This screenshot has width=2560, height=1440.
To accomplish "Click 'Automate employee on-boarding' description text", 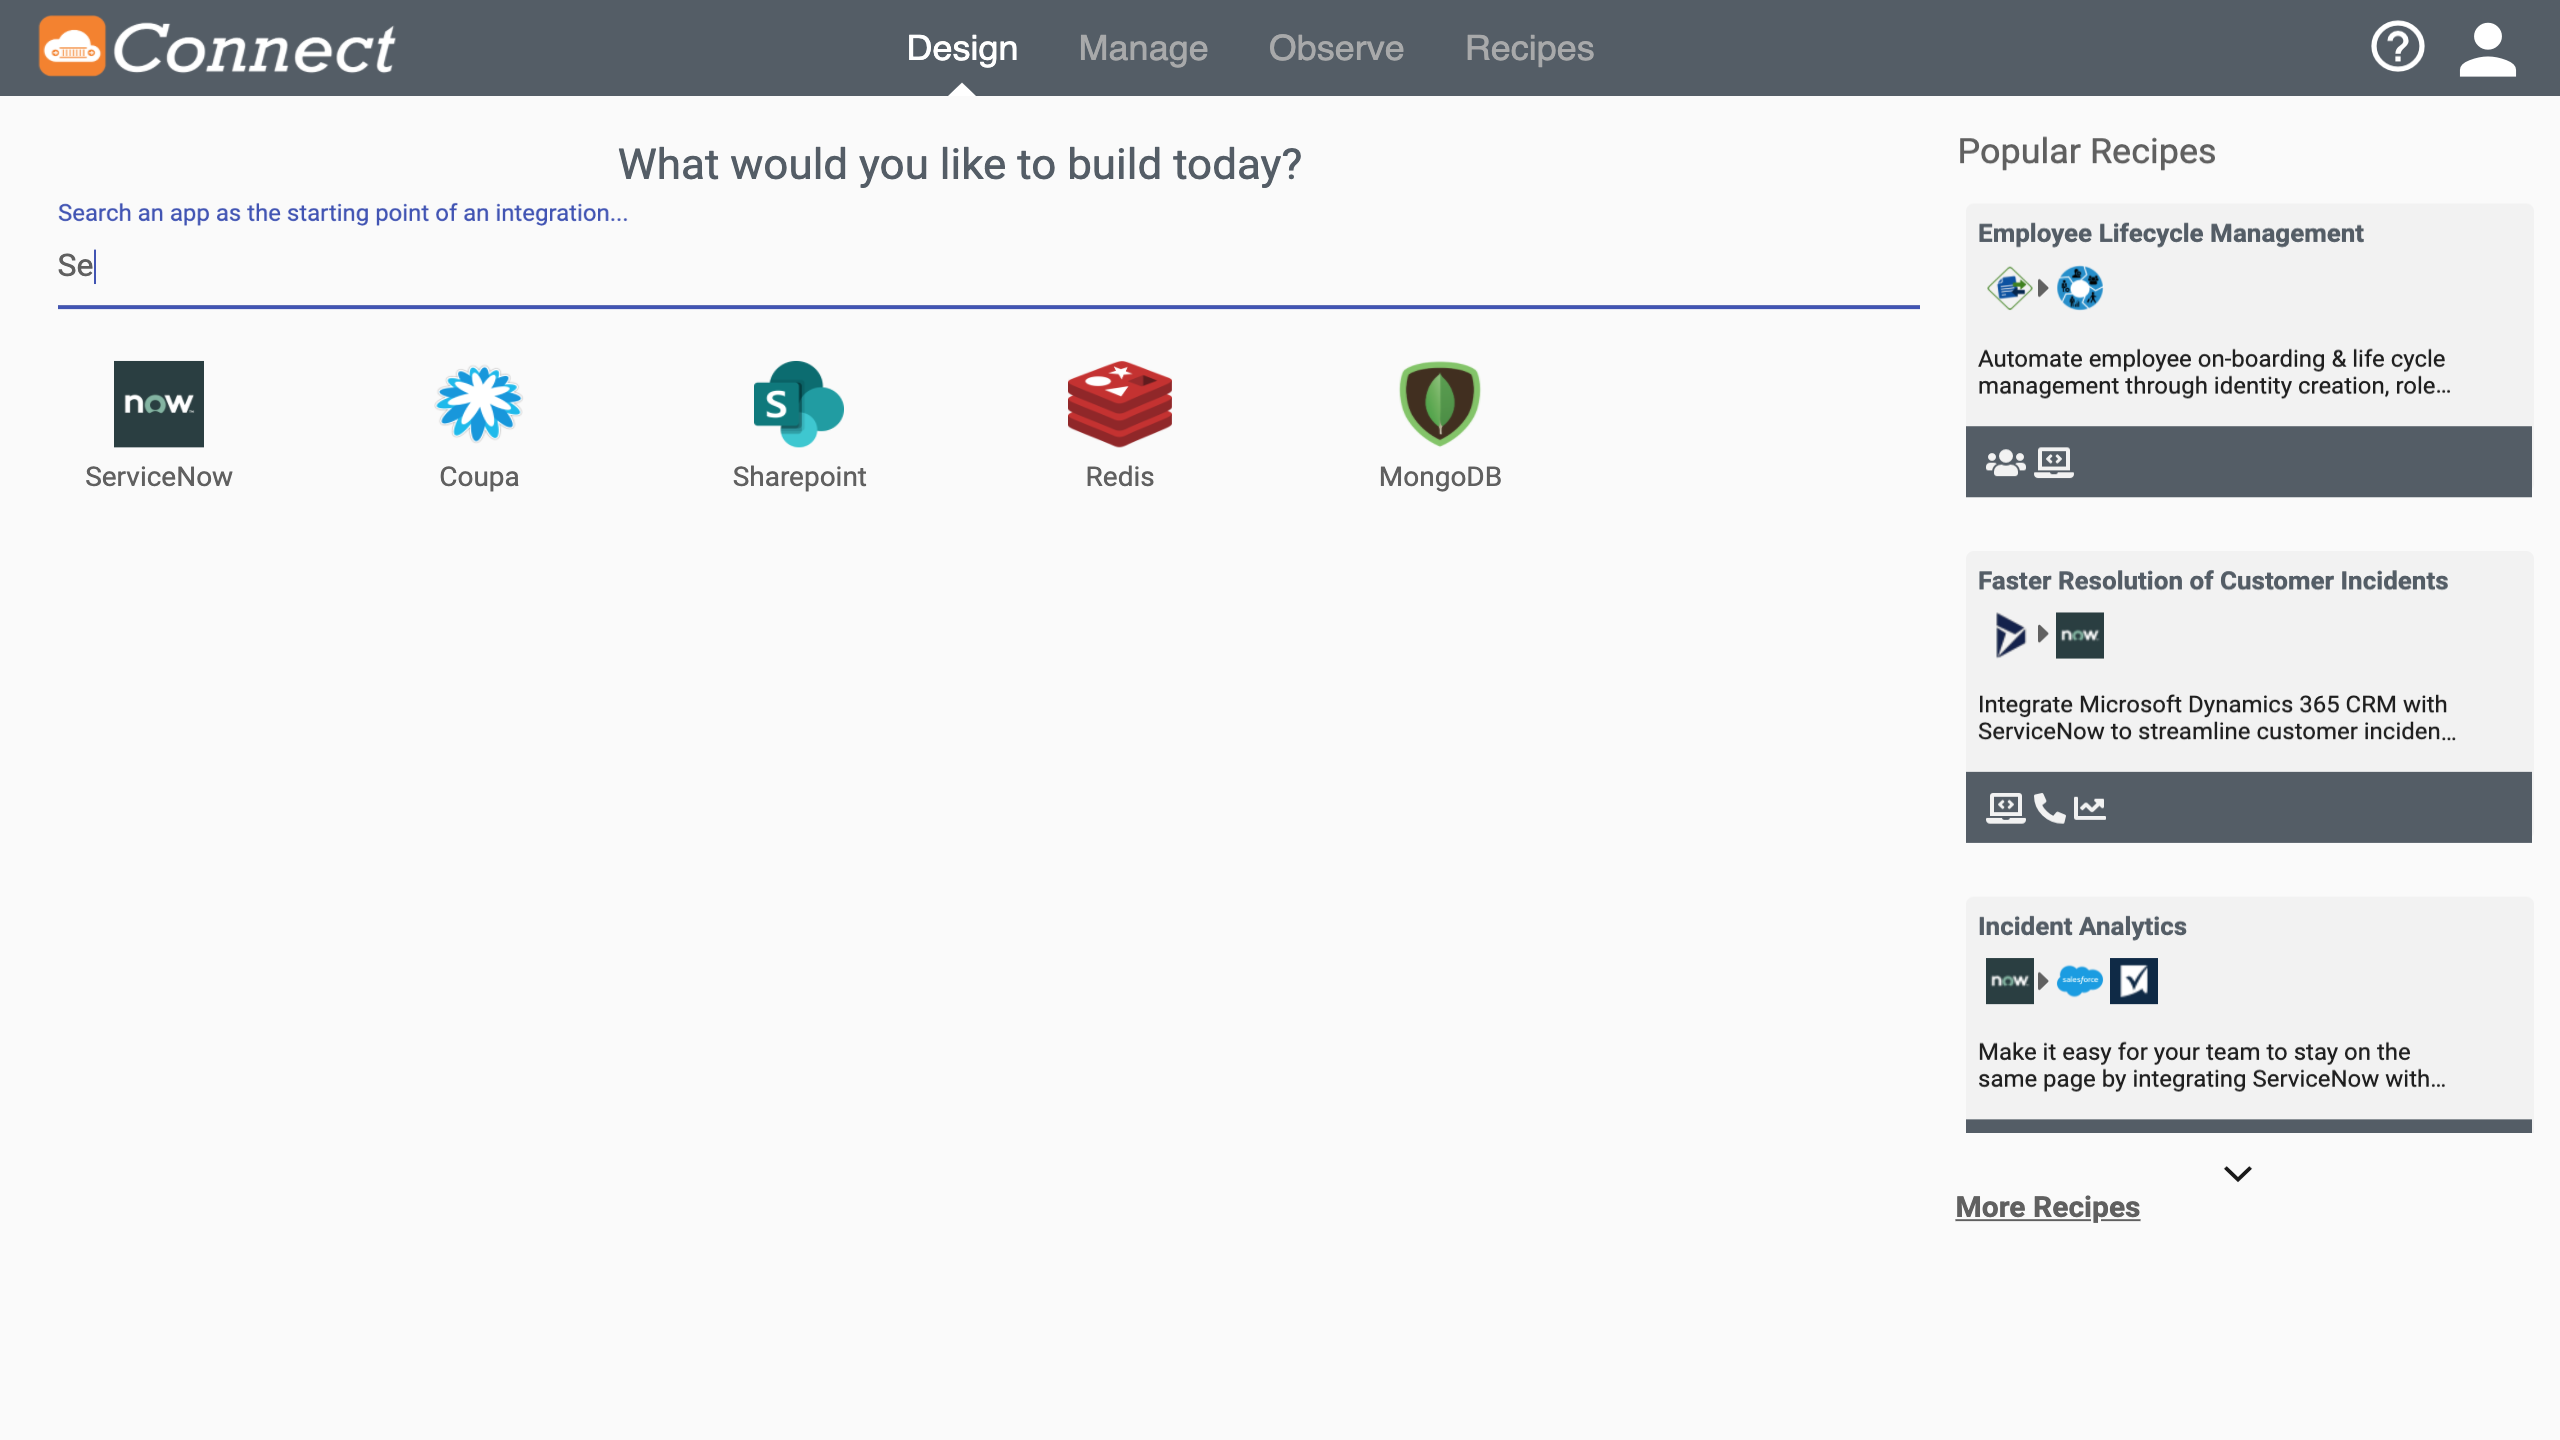I will pyautogui.click(x=2214, y=372).
